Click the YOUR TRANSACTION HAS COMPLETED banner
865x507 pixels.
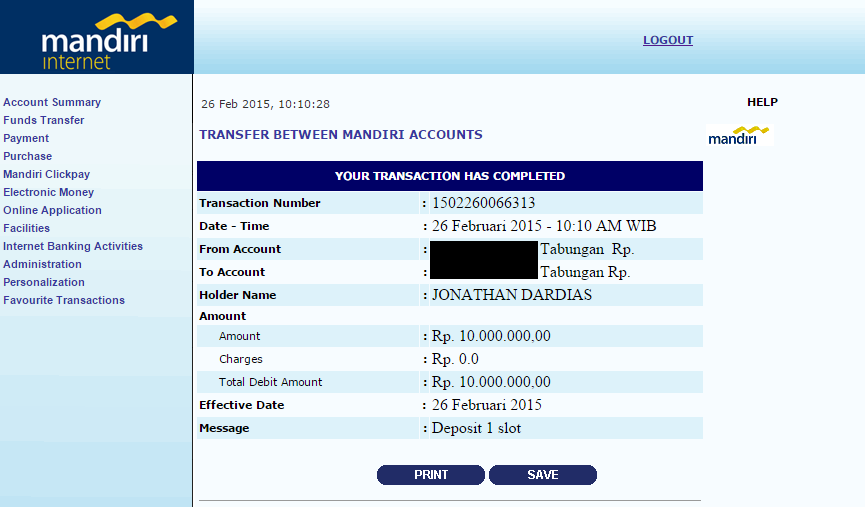pyautogui.click(x=450, y=176)
